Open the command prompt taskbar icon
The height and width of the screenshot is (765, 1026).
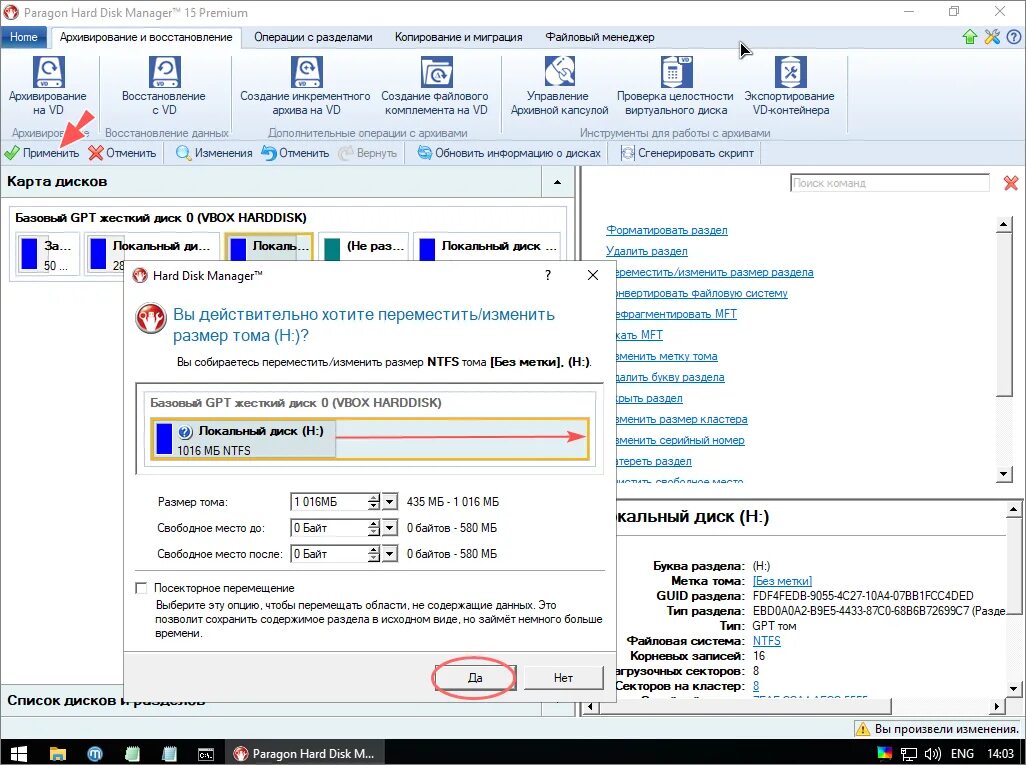[206, 753]
